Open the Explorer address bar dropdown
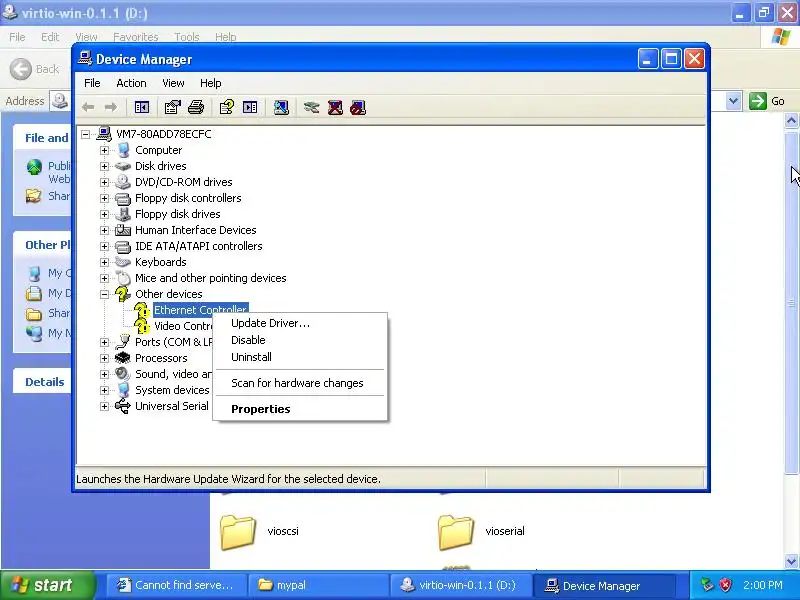 733,101
